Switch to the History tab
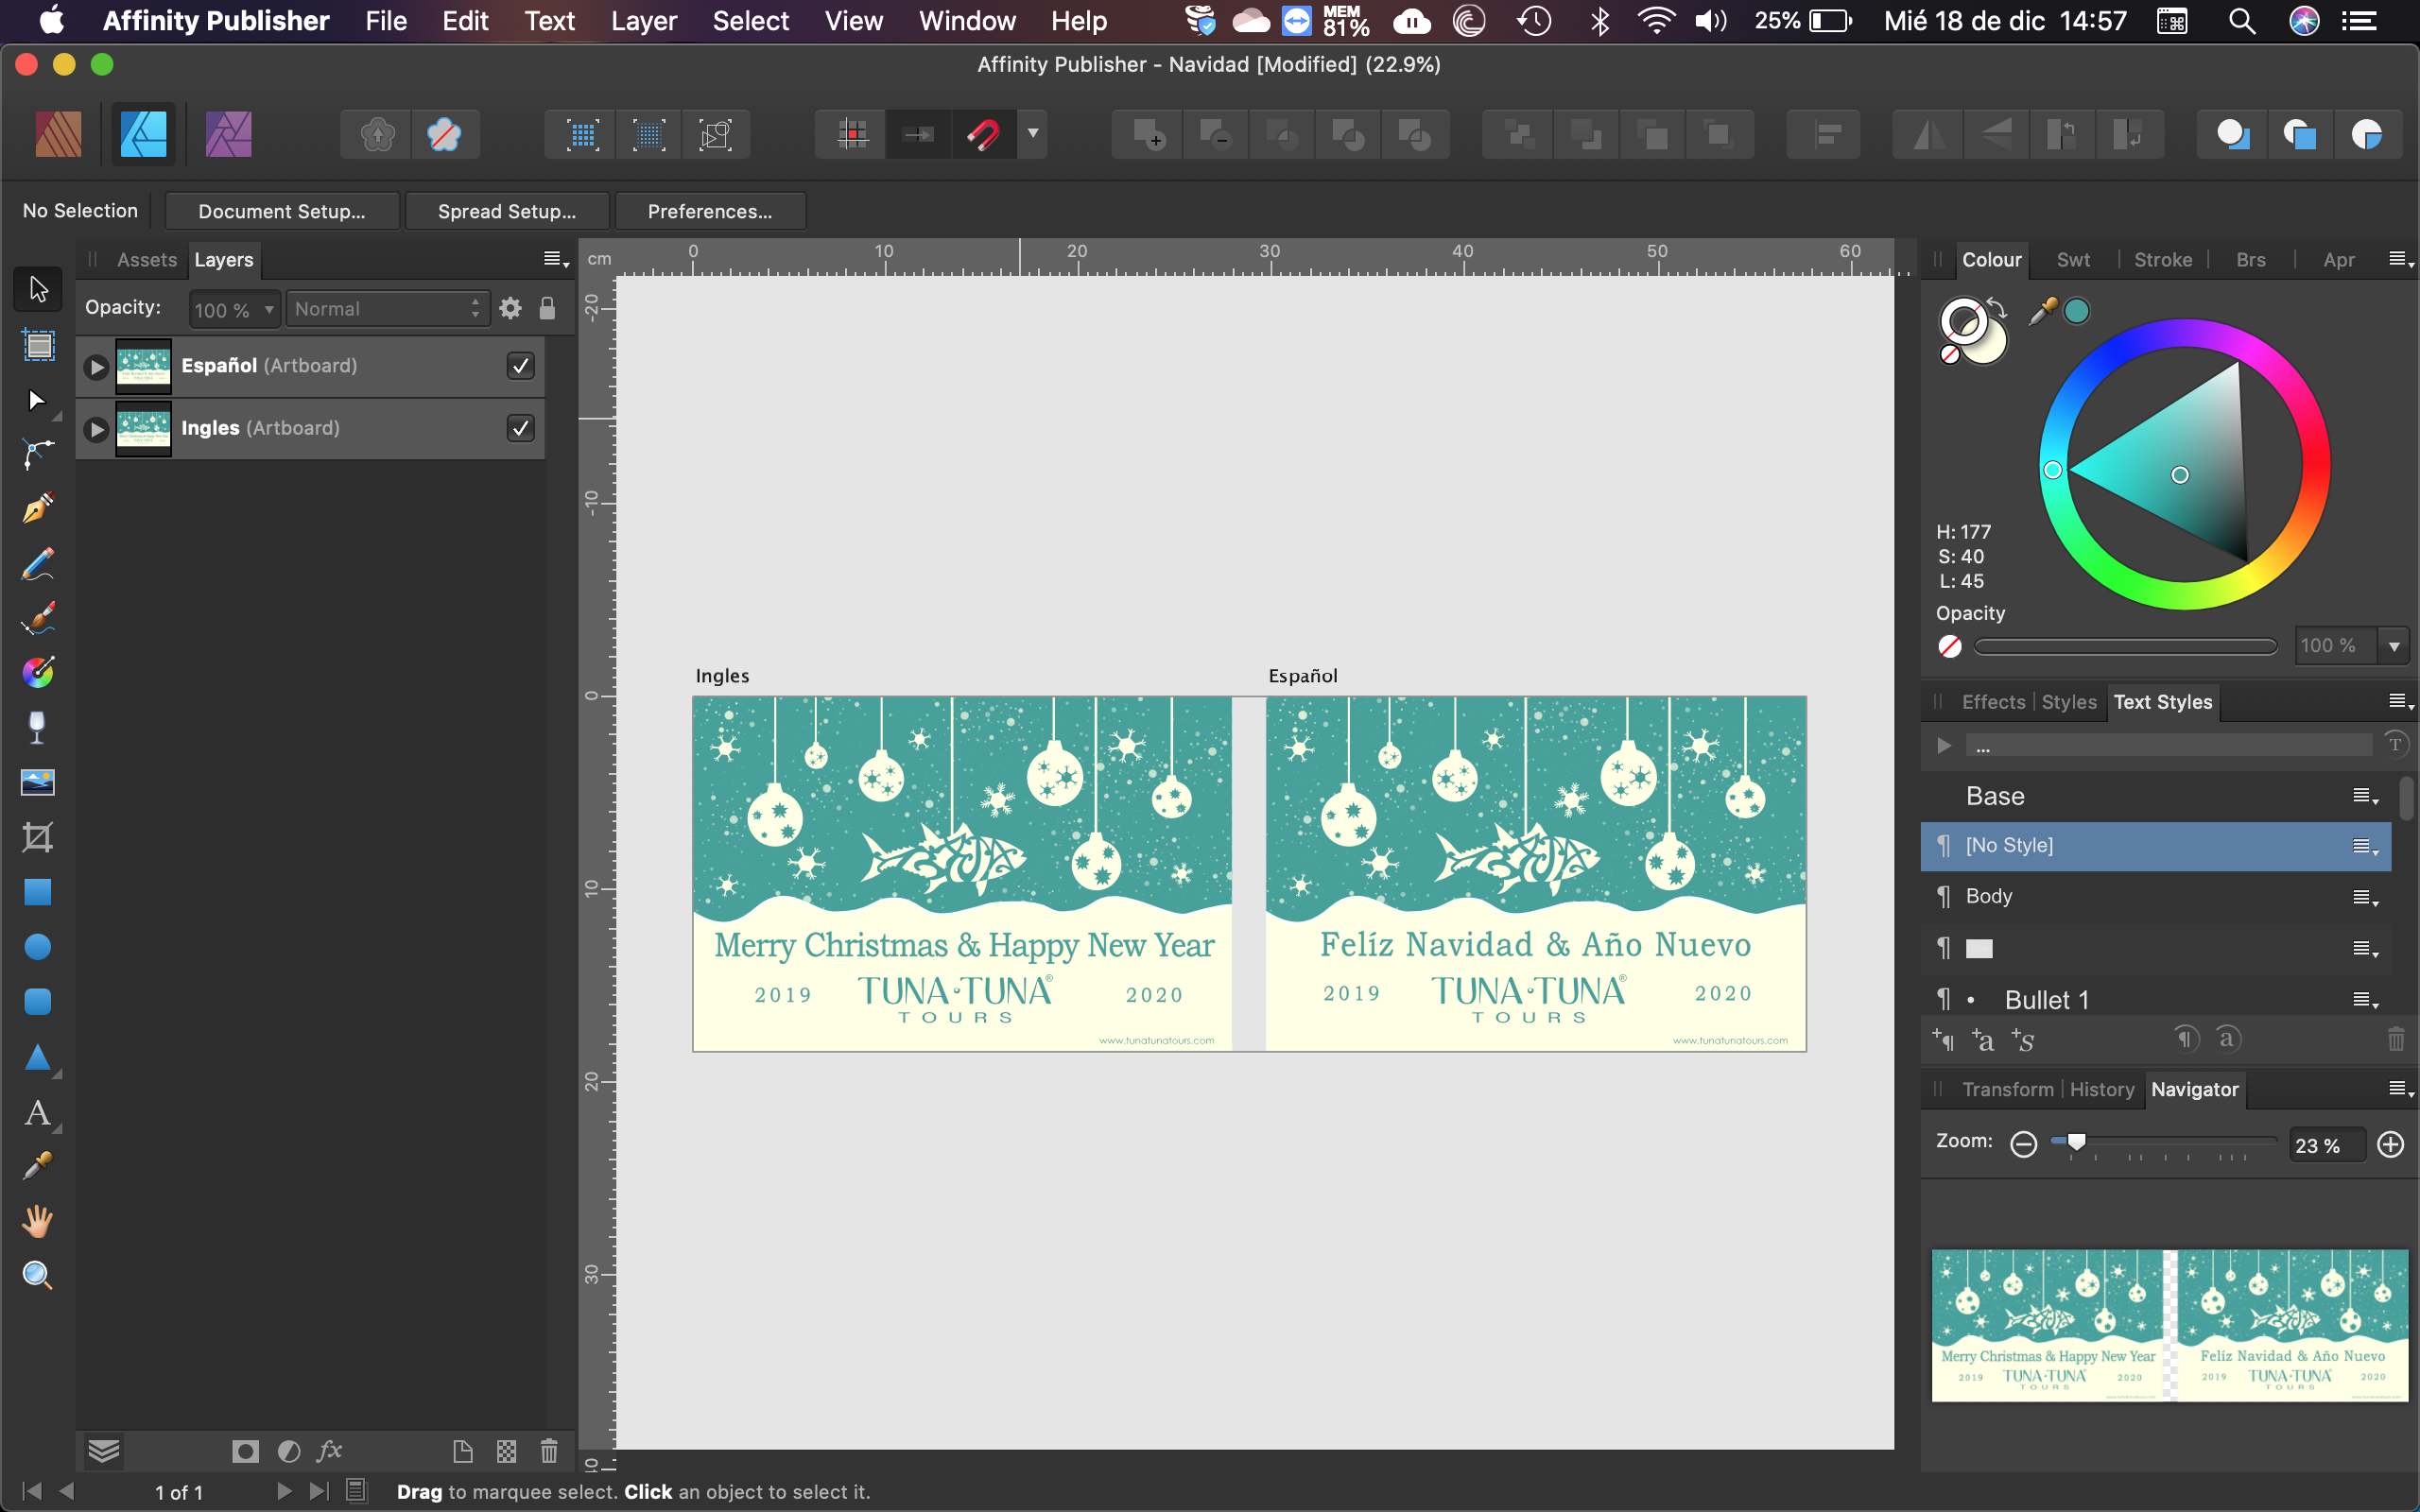This screenshot has width=2420, height=1512. [x=2102, y=1090]
